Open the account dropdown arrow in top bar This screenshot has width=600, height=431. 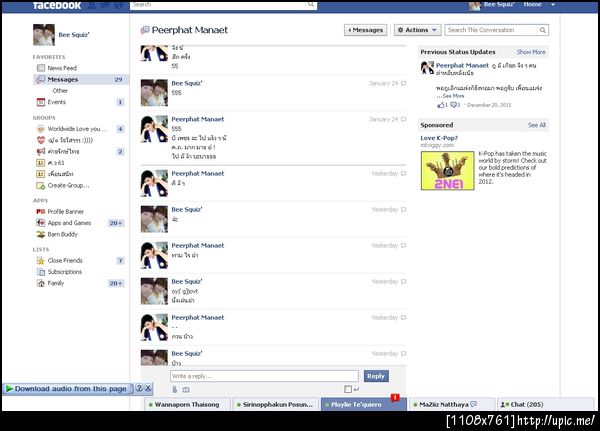(553, 5)
